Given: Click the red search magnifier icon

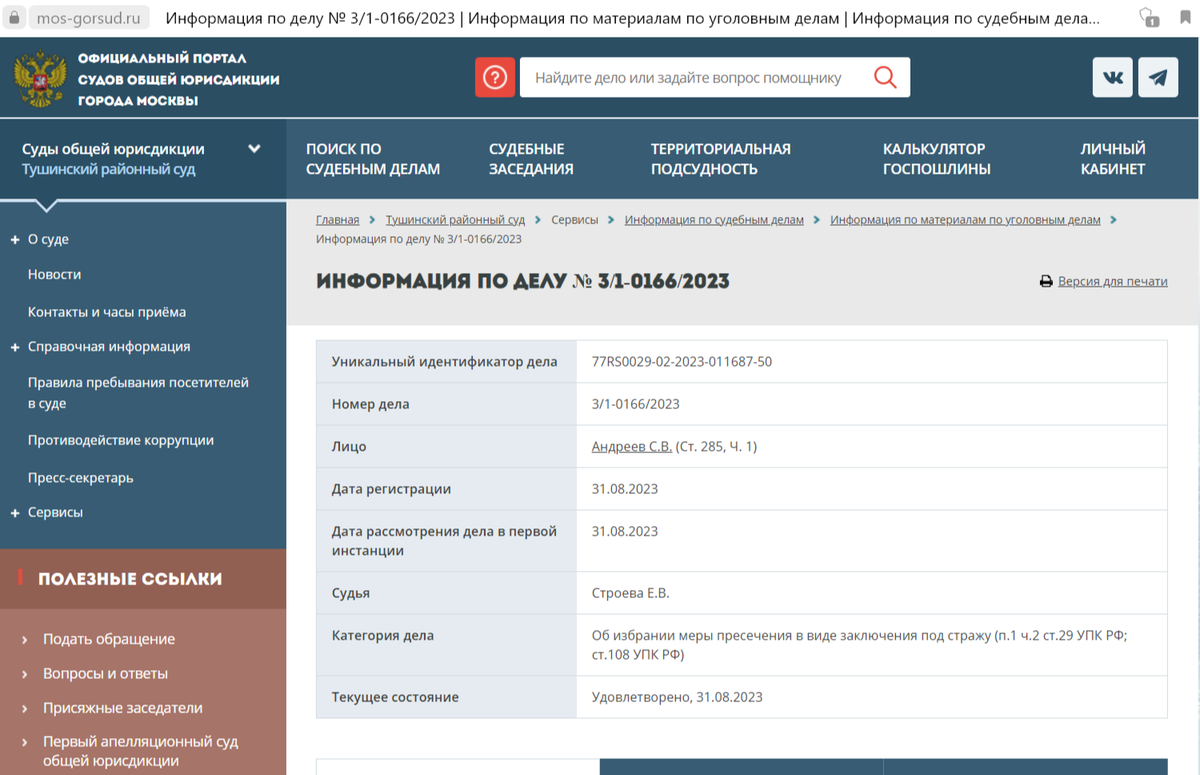Looking at the screenshot, I should click(884, 76).
